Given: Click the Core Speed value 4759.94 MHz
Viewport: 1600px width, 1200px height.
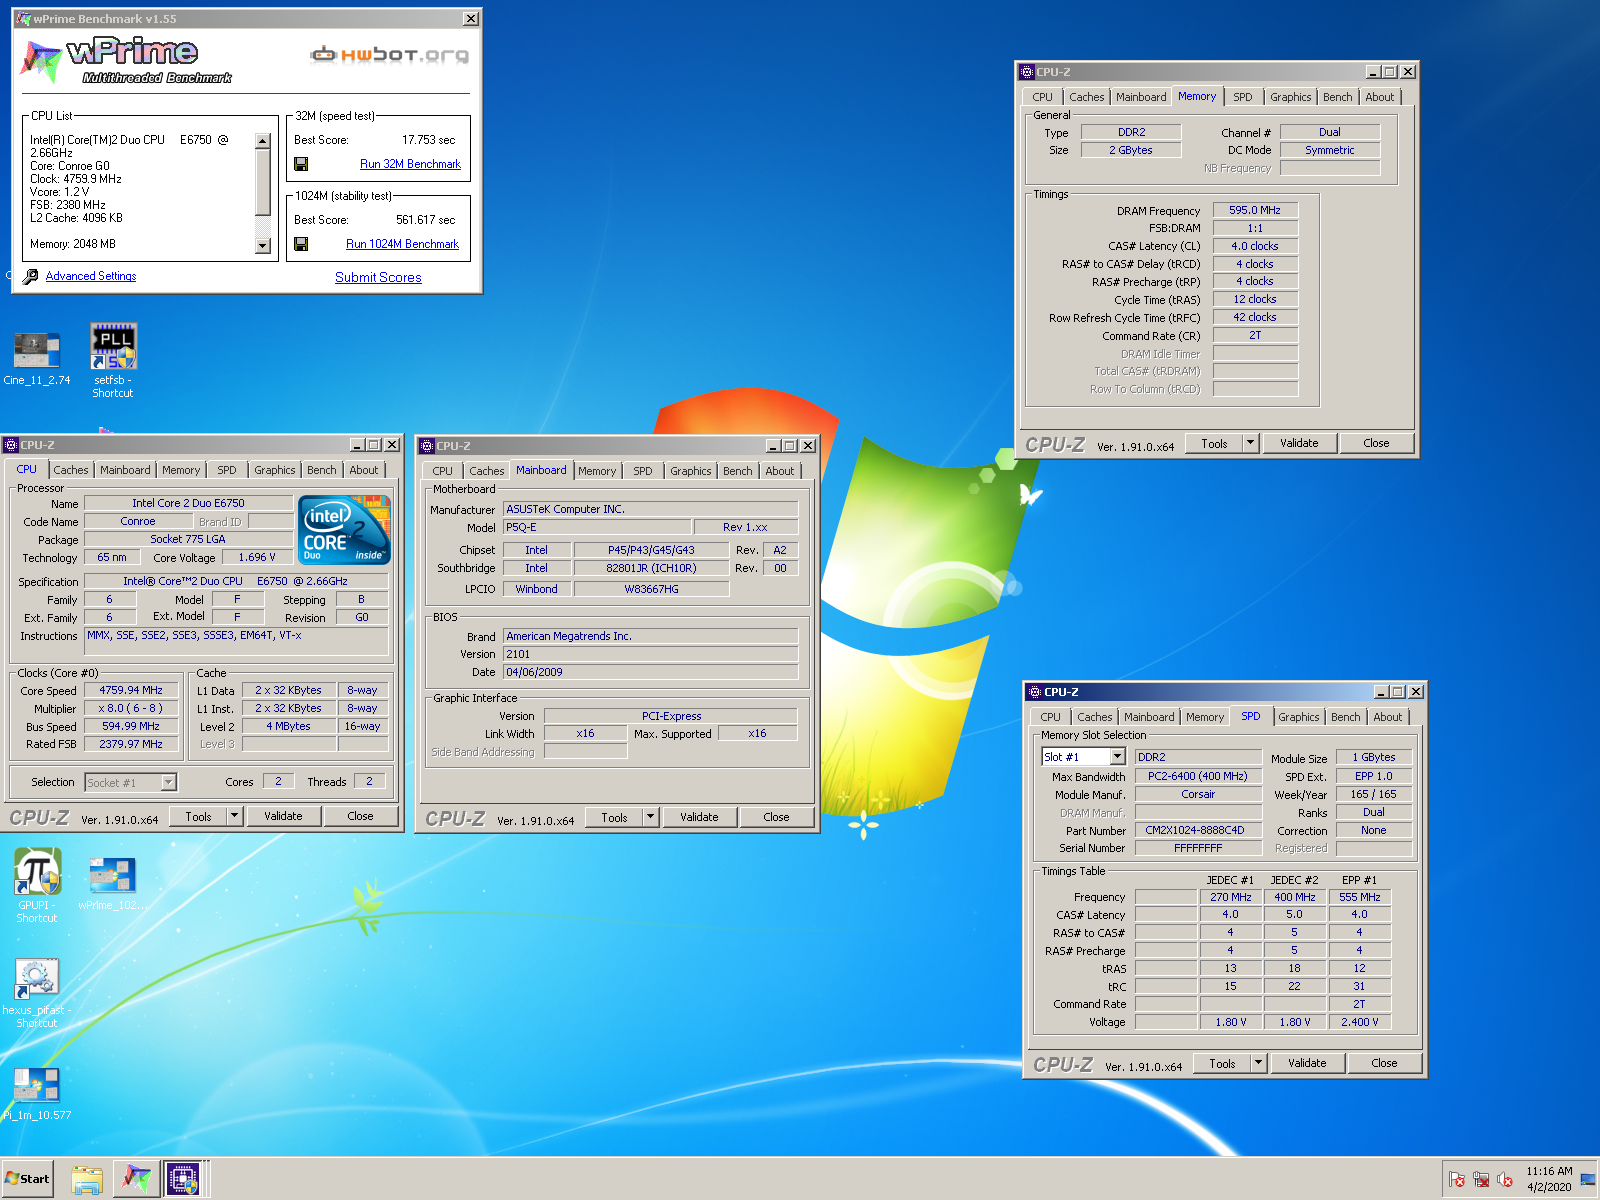Looking at the screenshot, I should 131,690.
